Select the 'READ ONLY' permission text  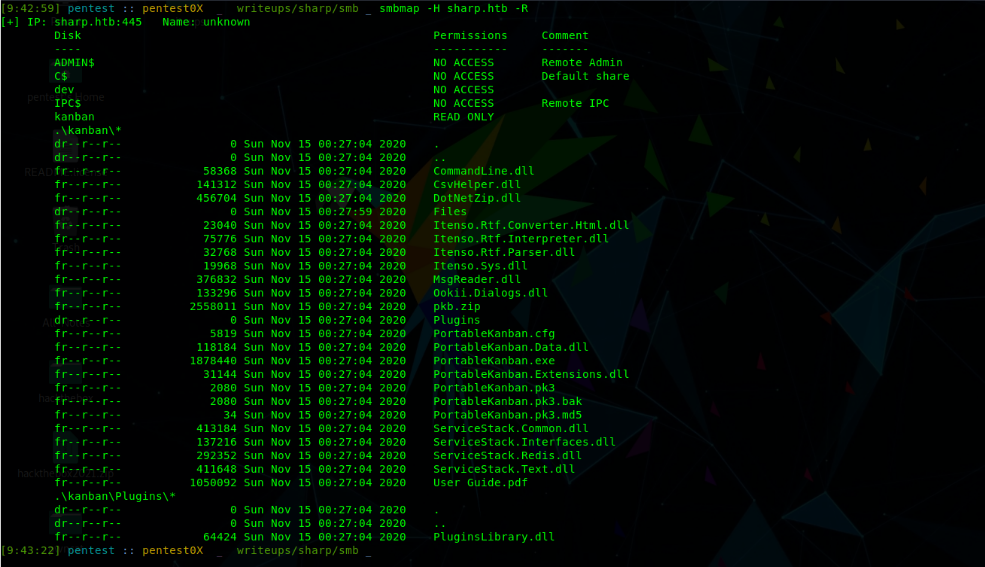464,117
